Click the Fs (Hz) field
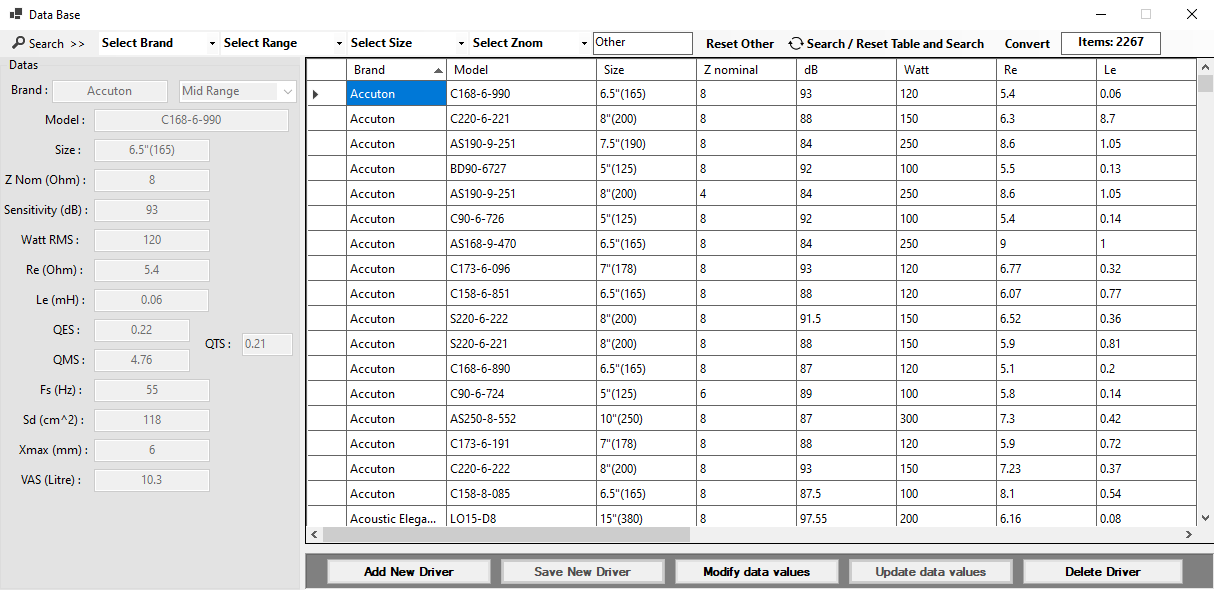Viewport: 1214px width, 590px height. [x=152, y=390]
